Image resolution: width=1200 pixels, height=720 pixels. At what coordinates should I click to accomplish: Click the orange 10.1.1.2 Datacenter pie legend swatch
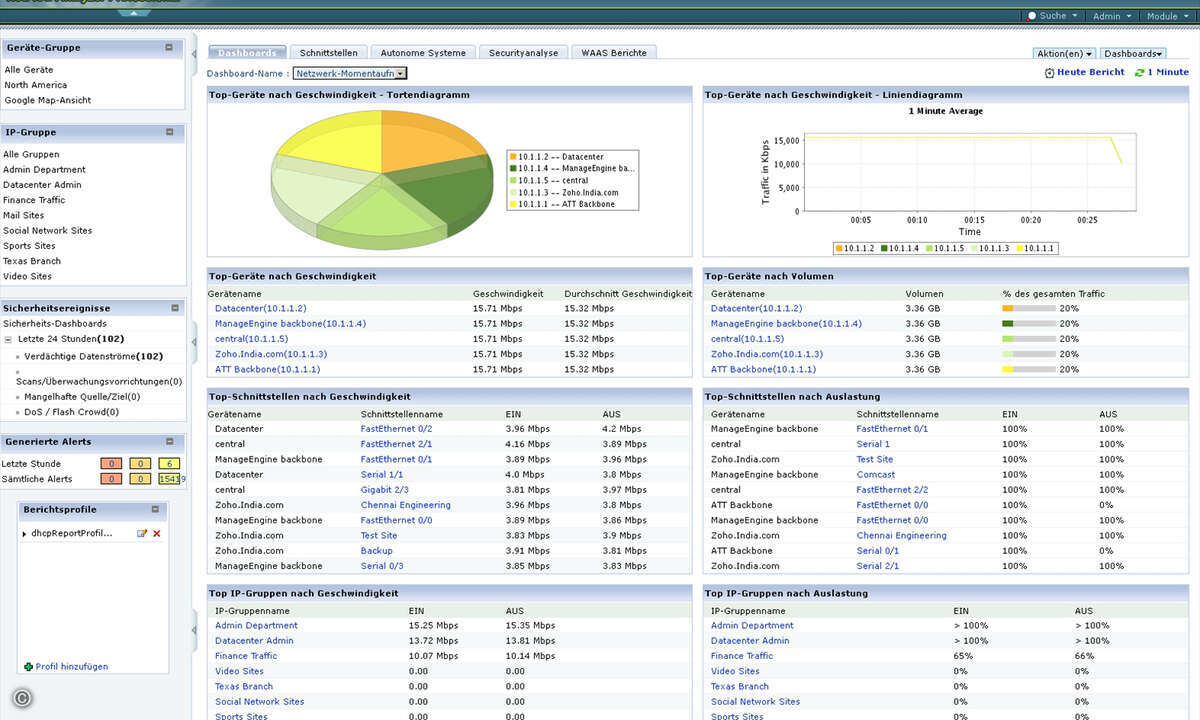[513, 157]
